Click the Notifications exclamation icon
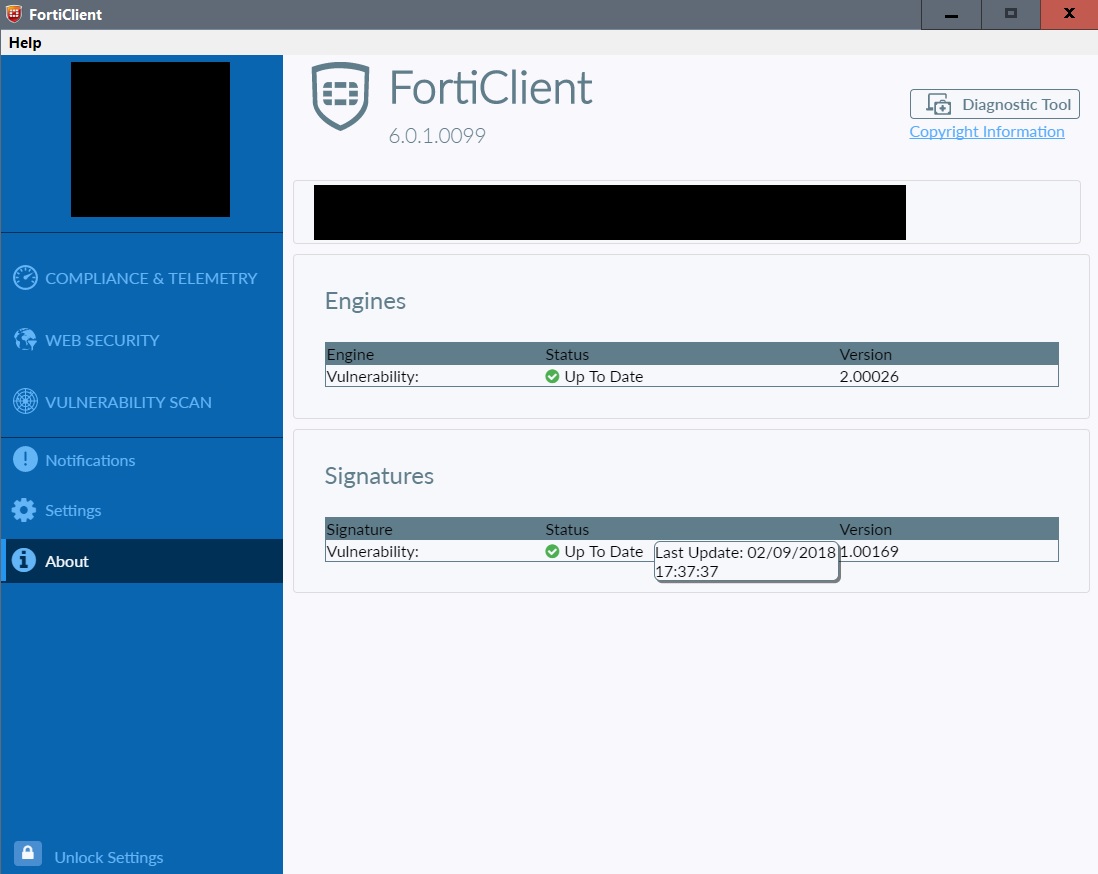 click(25, 459)
